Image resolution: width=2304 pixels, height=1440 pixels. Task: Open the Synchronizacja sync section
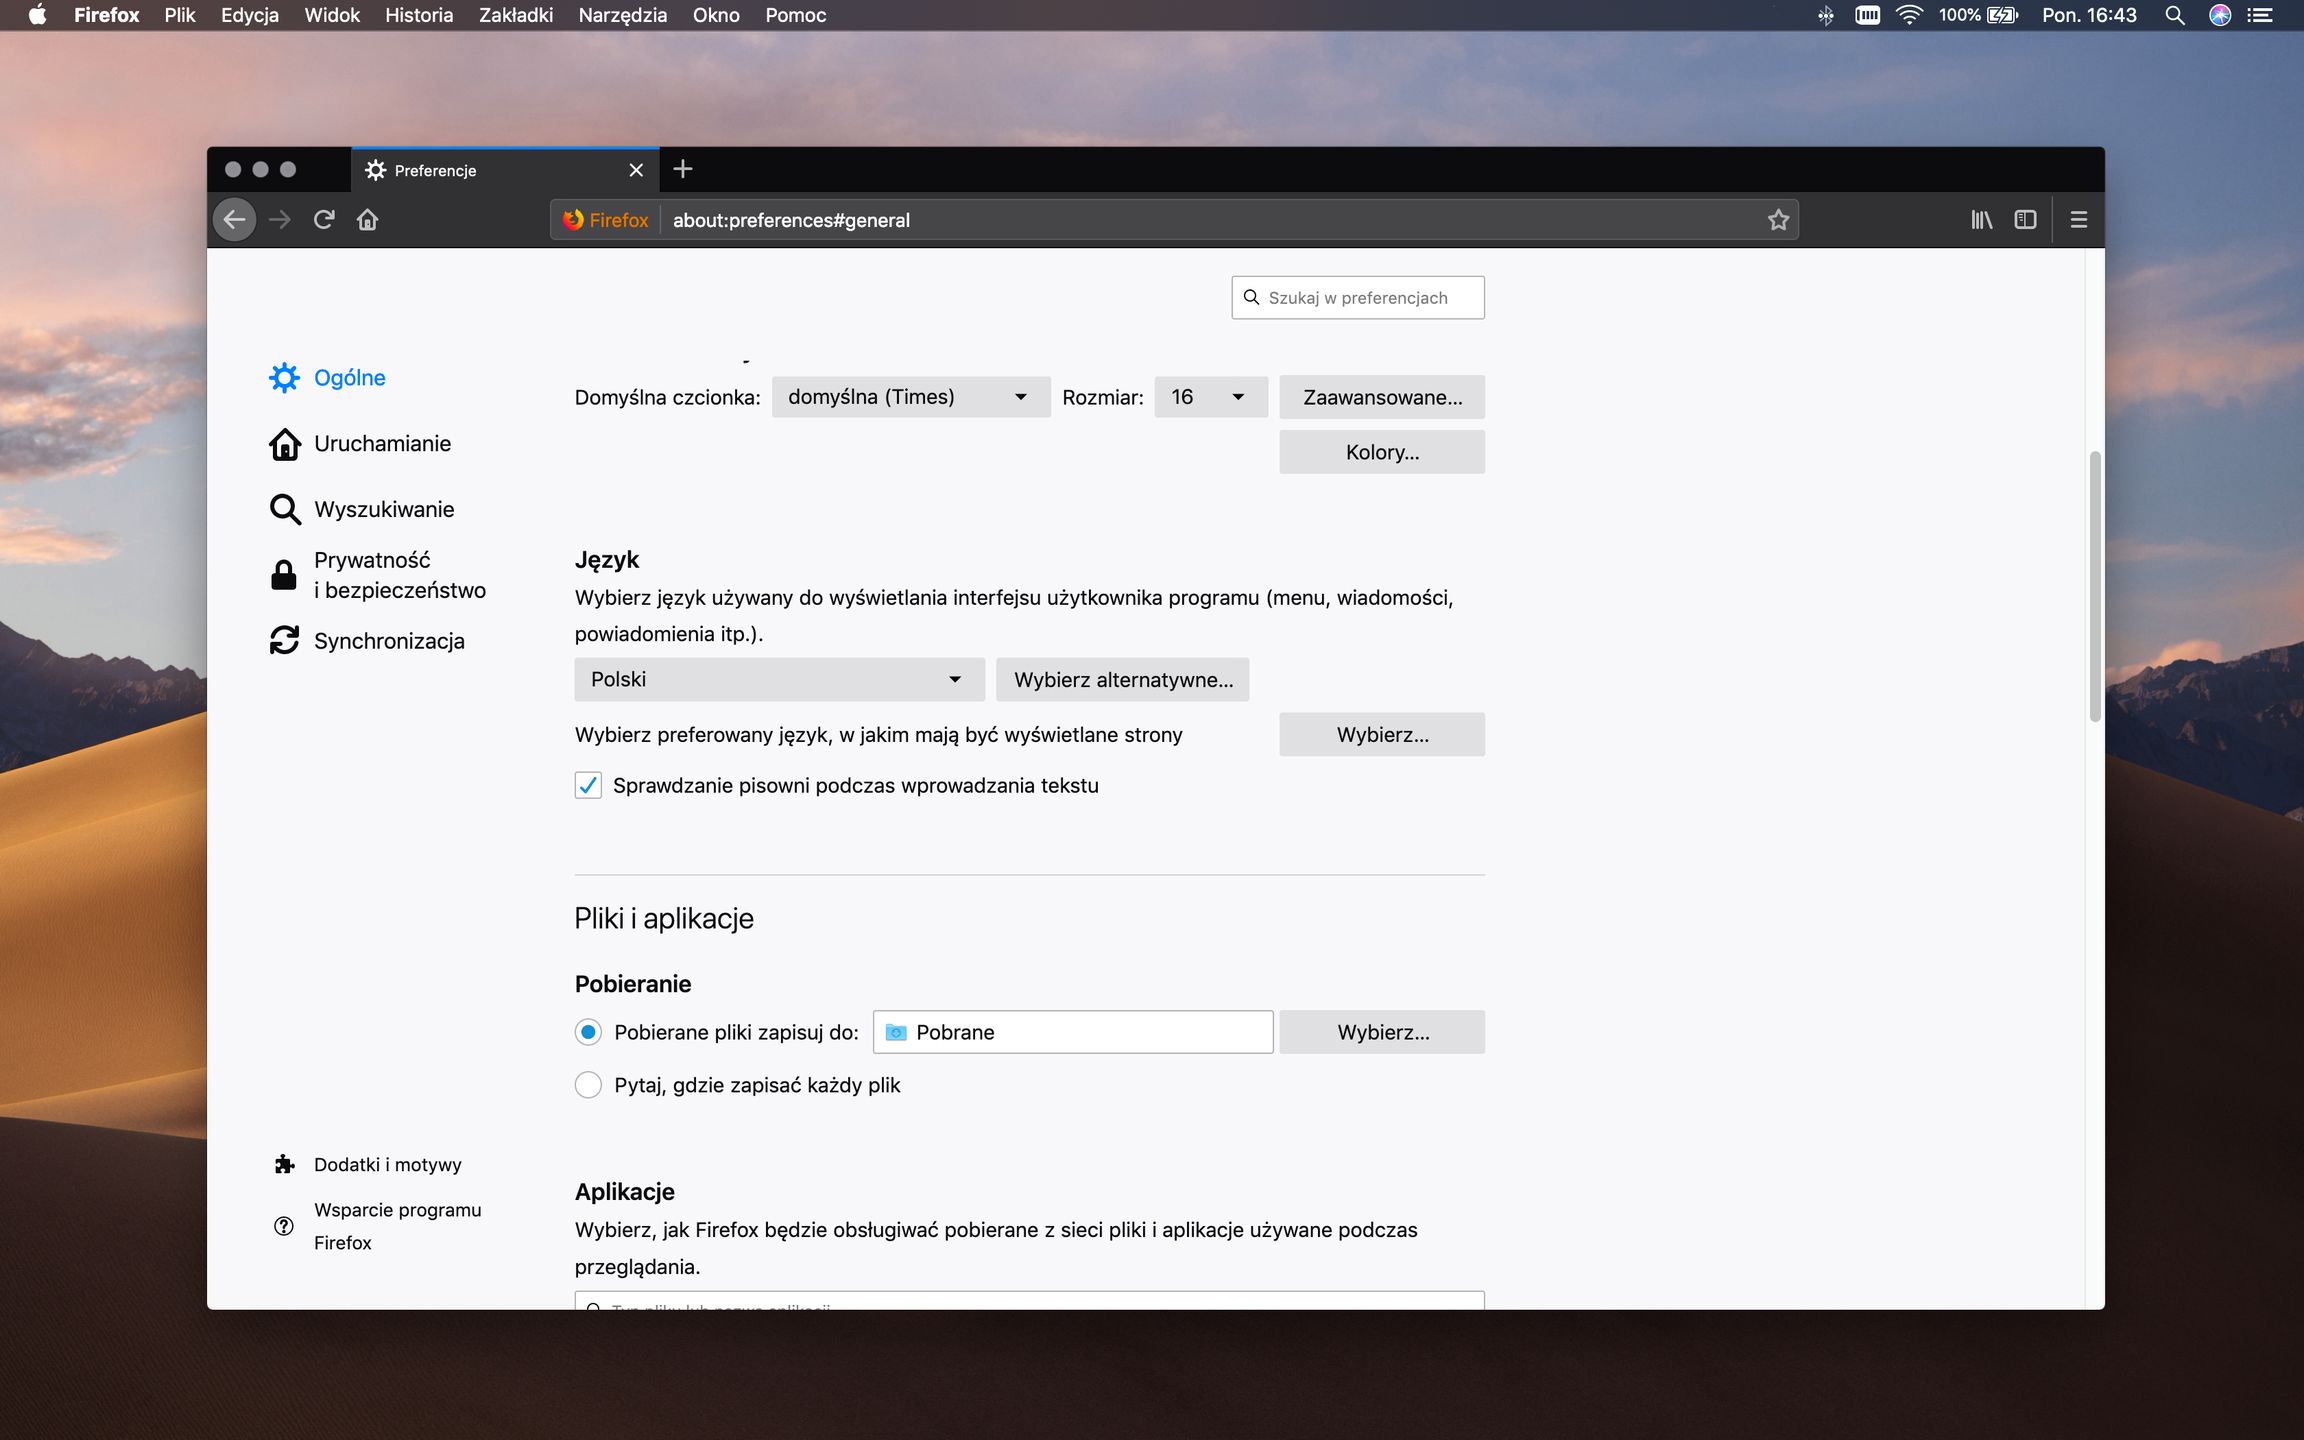284,640
